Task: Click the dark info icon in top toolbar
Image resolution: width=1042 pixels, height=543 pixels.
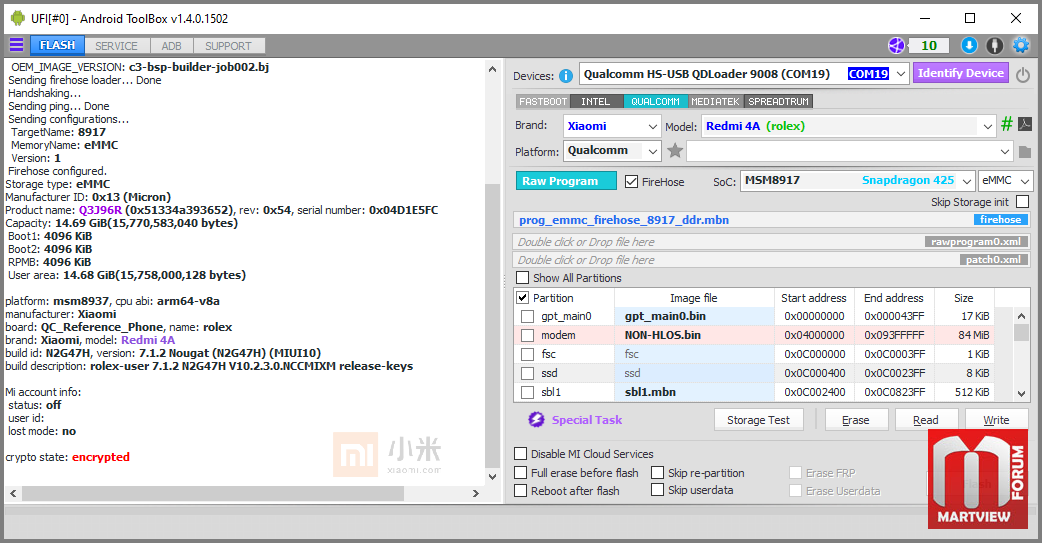Action: pos(994,45)
